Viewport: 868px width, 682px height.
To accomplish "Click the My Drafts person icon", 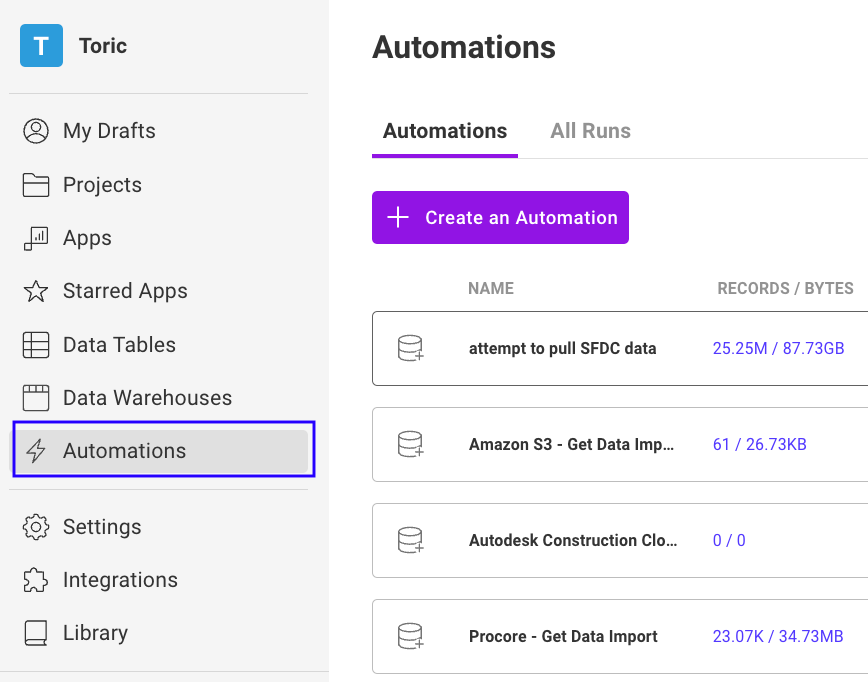I will pyautogui.click(x=36, y=131).
